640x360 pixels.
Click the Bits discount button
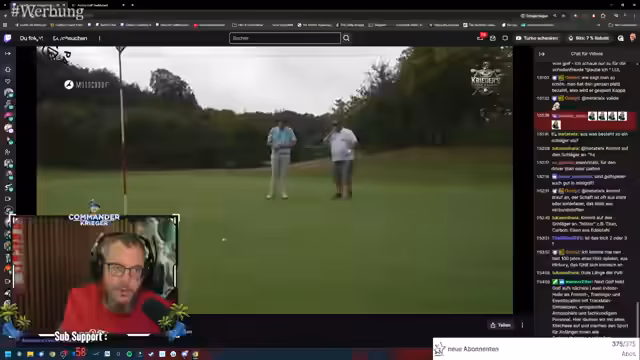tap(588, 38)
